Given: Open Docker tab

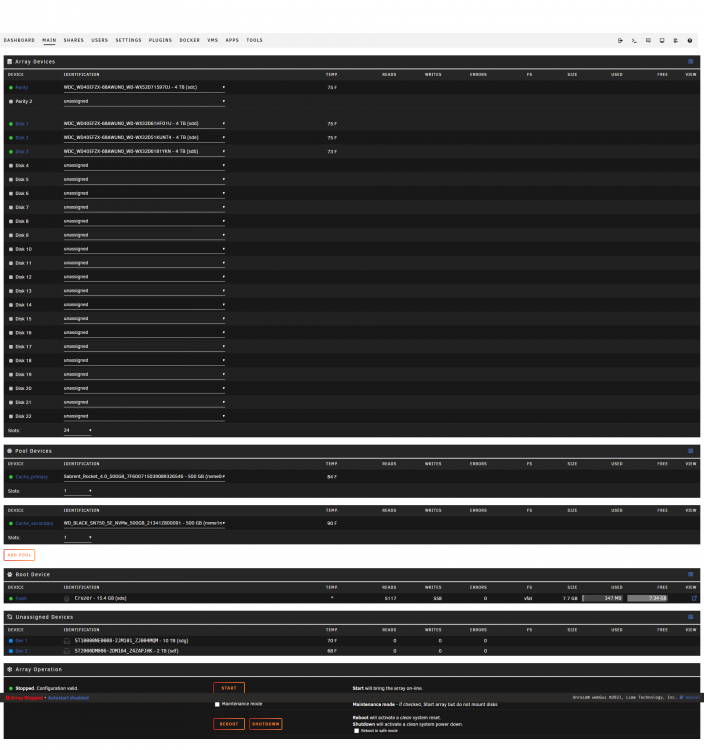Looking at the screenshot, I should [x=189, y=40].
